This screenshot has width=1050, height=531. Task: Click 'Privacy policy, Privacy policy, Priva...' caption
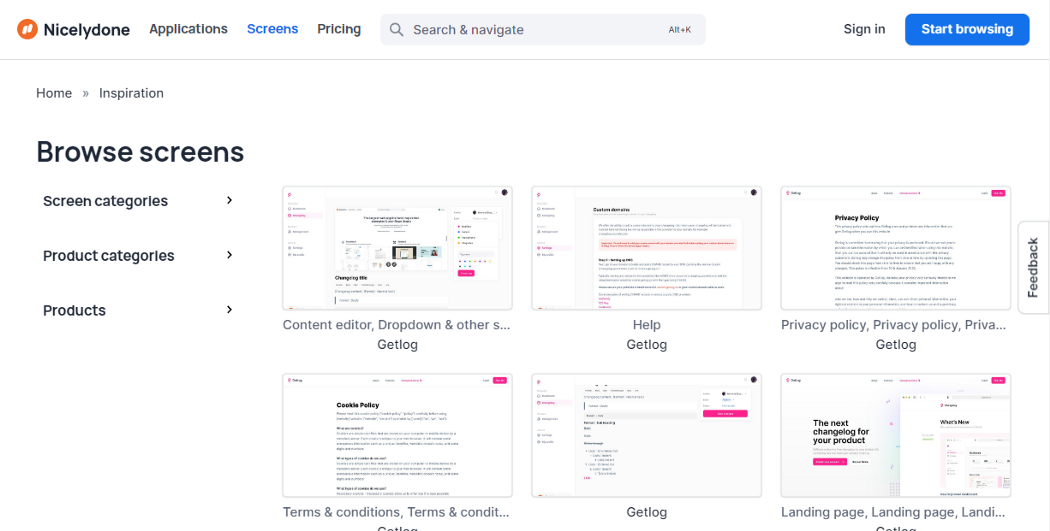893,325
